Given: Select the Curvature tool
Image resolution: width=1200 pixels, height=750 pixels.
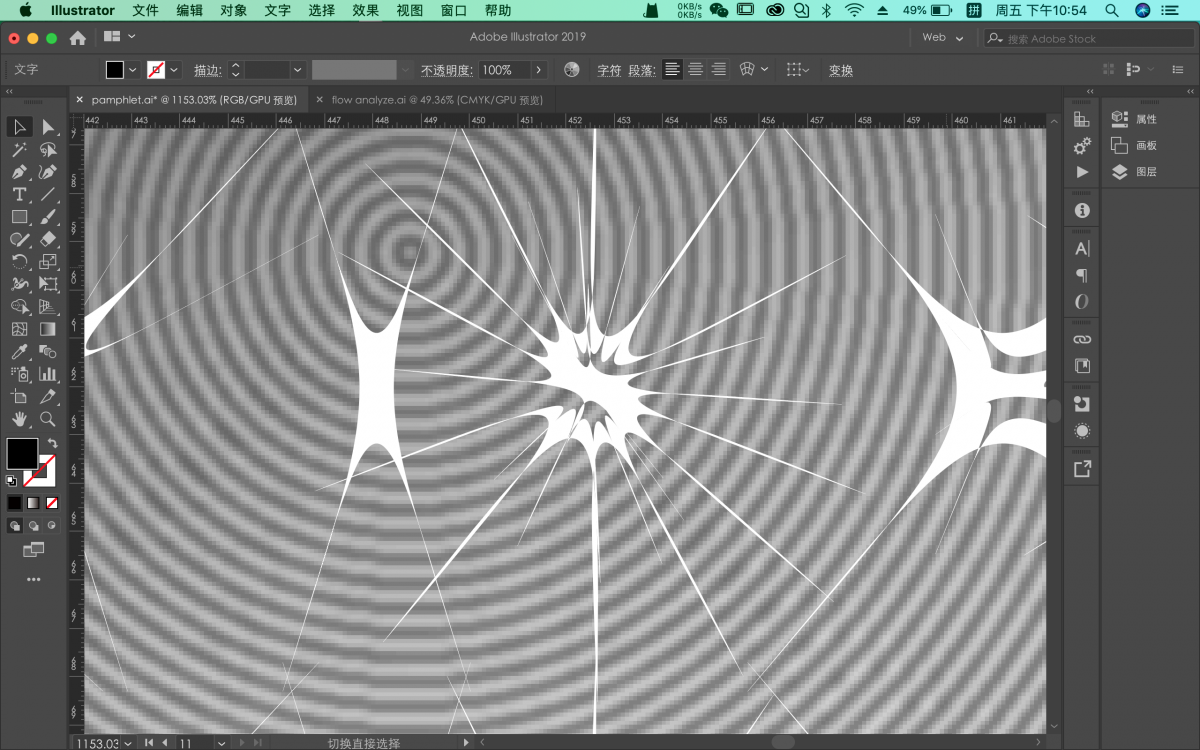Looking at the screenshot, I should coord(48,172).
